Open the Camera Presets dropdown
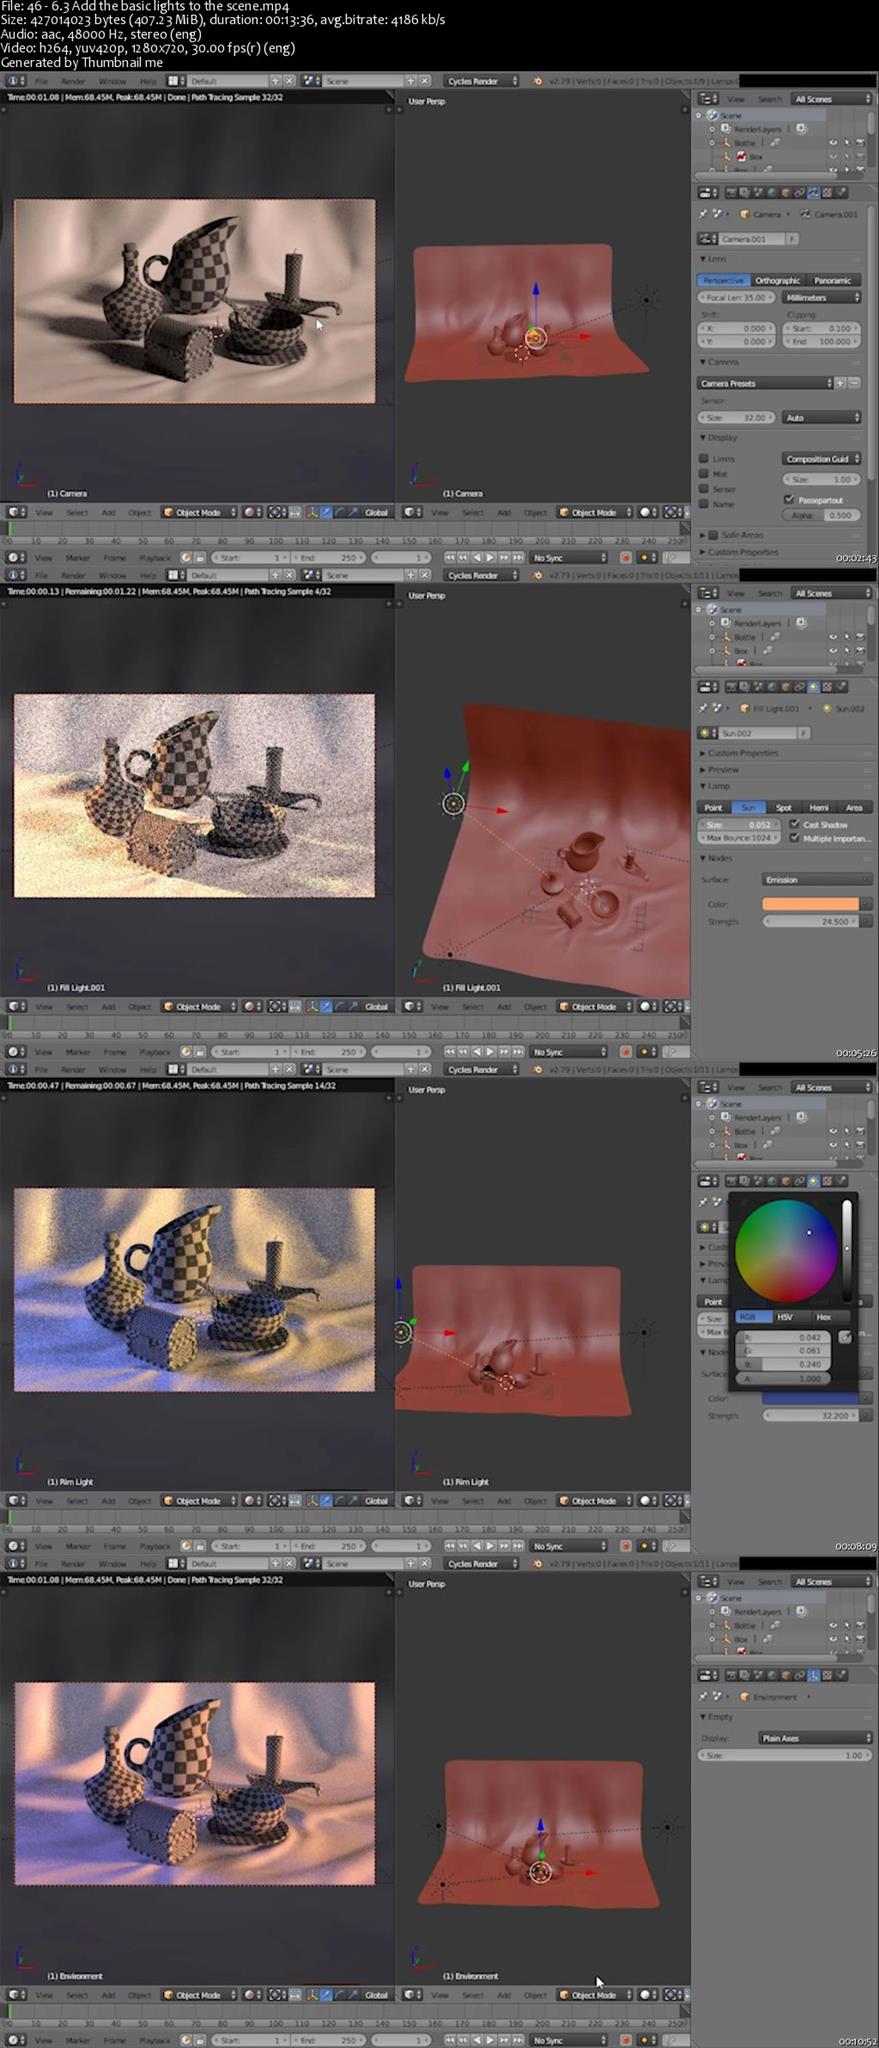Viewport: 879px width, 2048px height. (765, 383)
